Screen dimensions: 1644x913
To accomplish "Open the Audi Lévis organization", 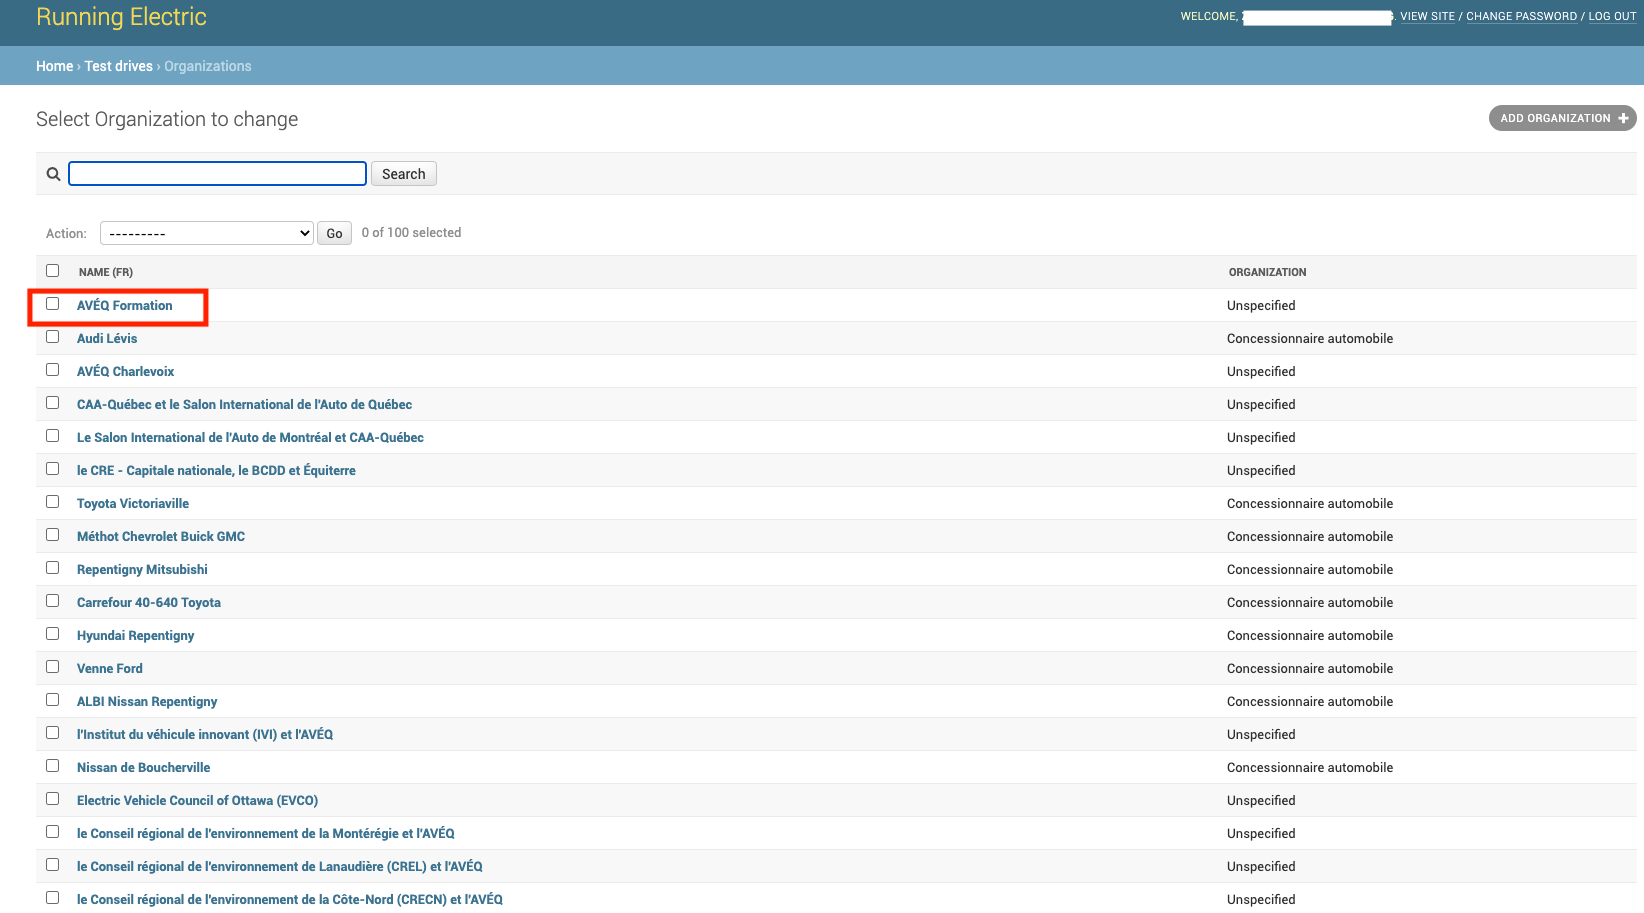I will pos(107,338).
